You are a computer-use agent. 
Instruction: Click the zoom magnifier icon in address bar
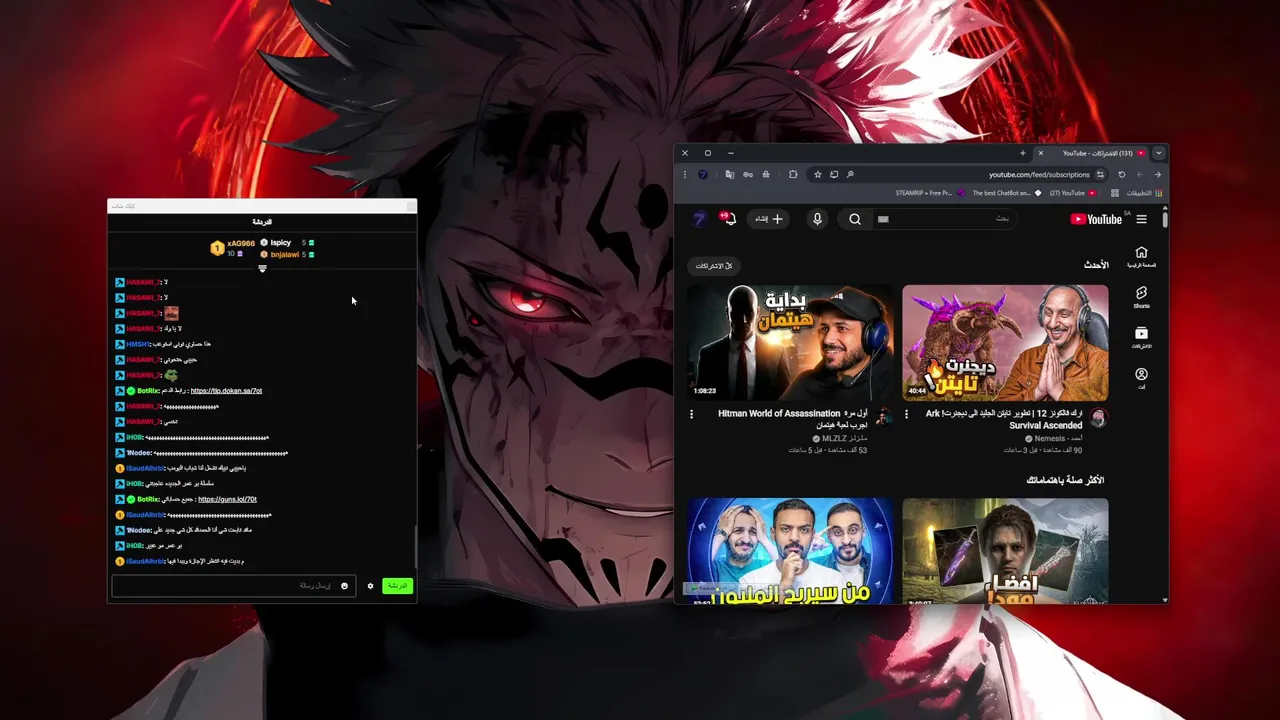click(x=850, y=174)
